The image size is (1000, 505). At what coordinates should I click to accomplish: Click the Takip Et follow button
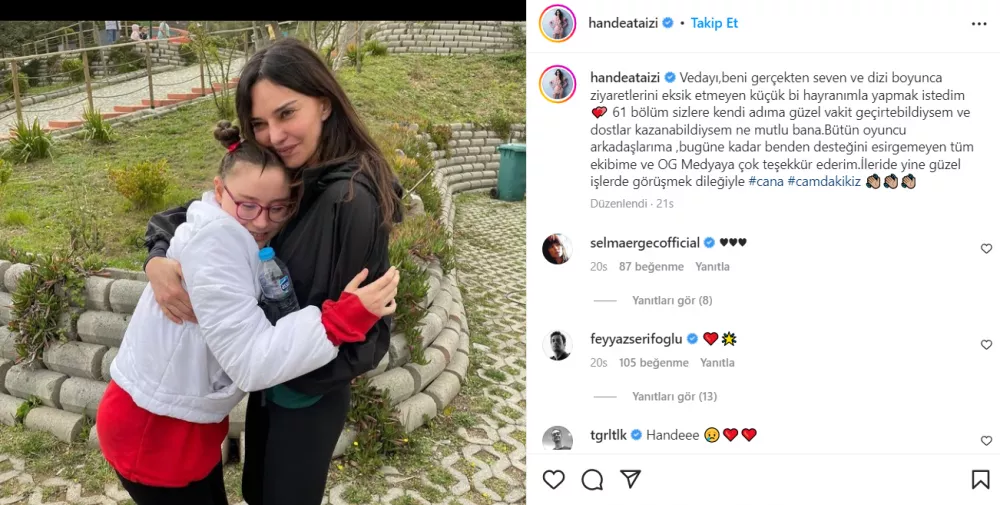(714, 23)
